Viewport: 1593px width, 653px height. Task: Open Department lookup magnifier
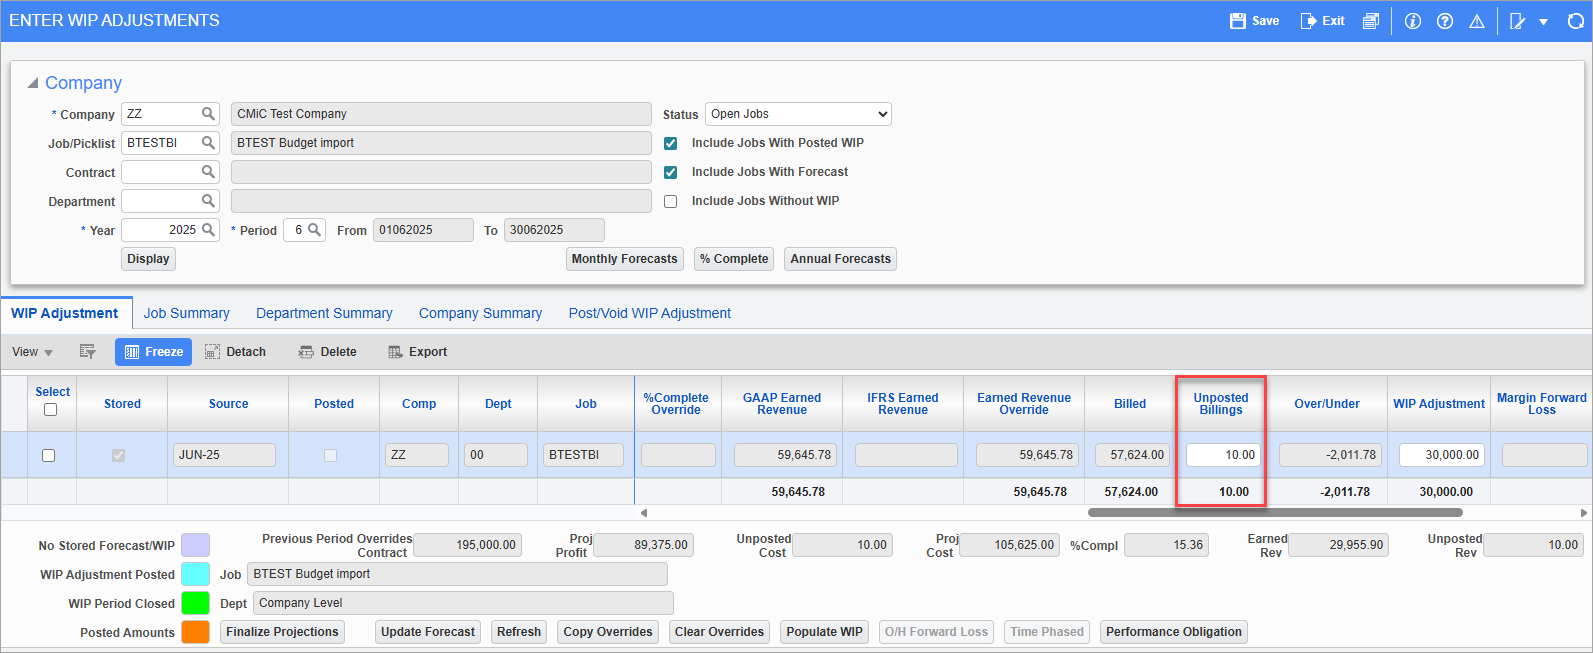point(208,201)
